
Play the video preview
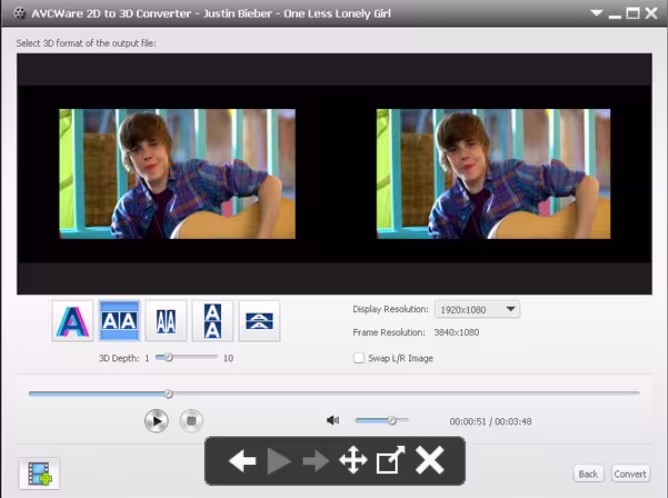click(x=156, y=421)
